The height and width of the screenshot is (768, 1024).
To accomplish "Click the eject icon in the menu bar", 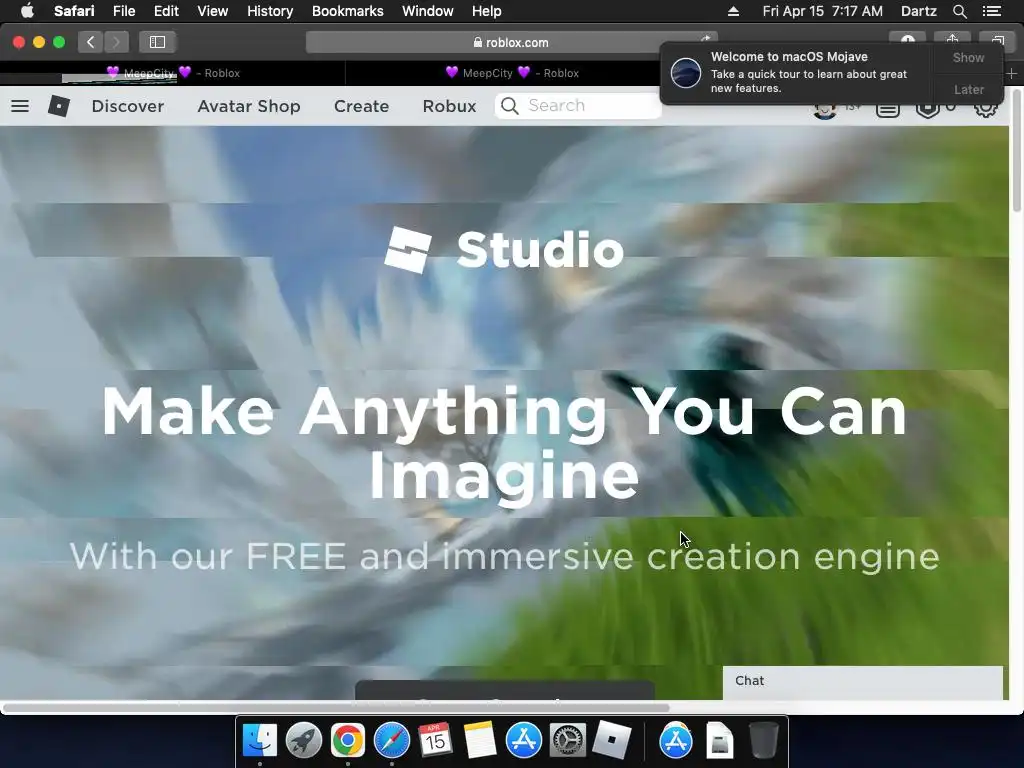I will [x=733, y=11].
